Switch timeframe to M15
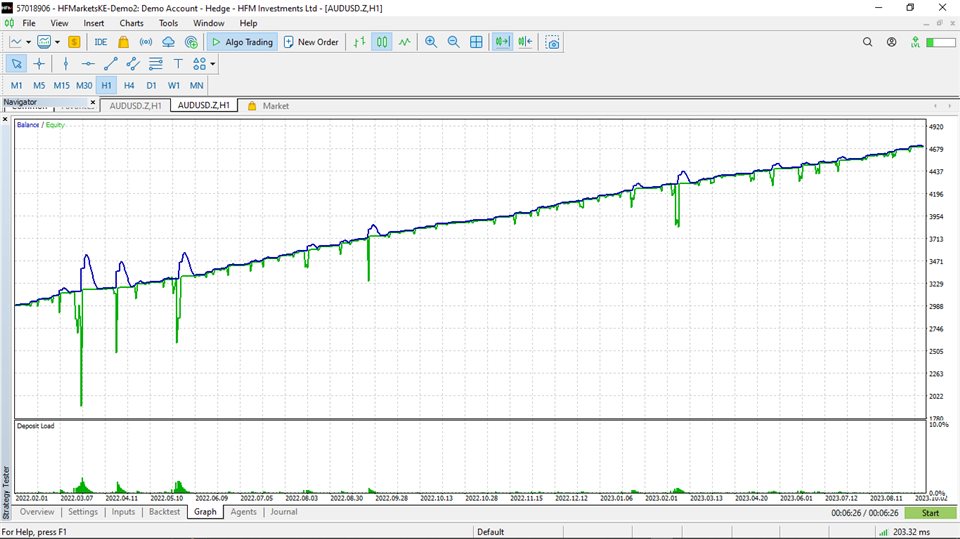 click(x=61, y=85)
